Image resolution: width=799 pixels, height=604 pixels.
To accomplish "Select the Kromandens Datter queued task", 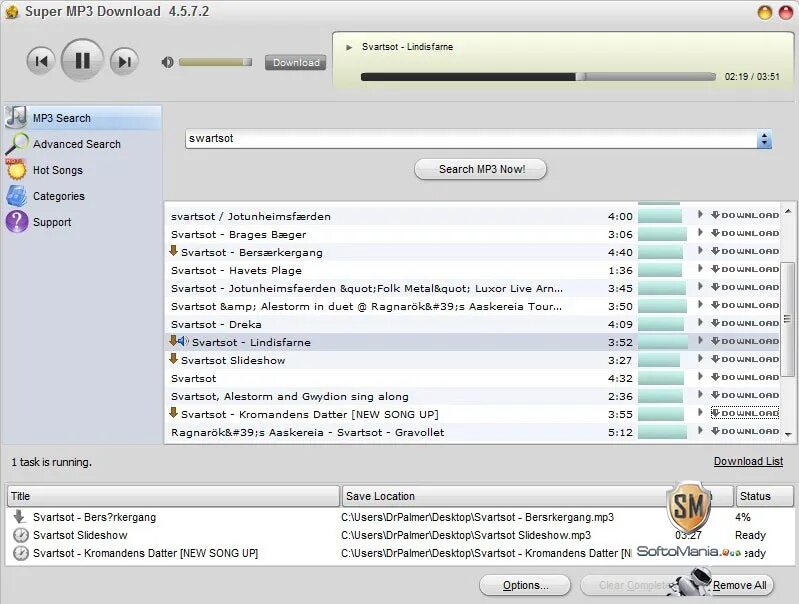I will [x=400, y=553].
